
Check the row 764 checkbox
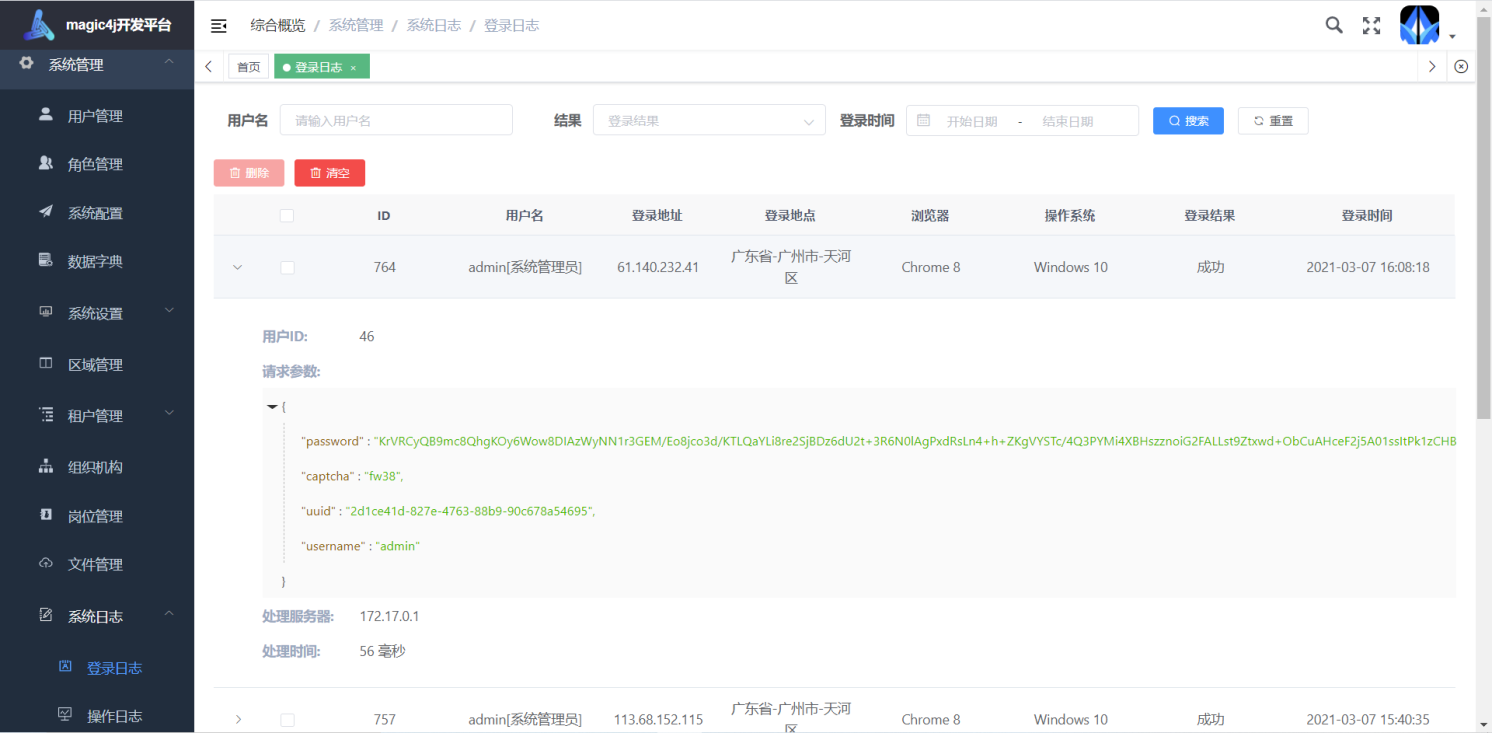pos(287,267)
